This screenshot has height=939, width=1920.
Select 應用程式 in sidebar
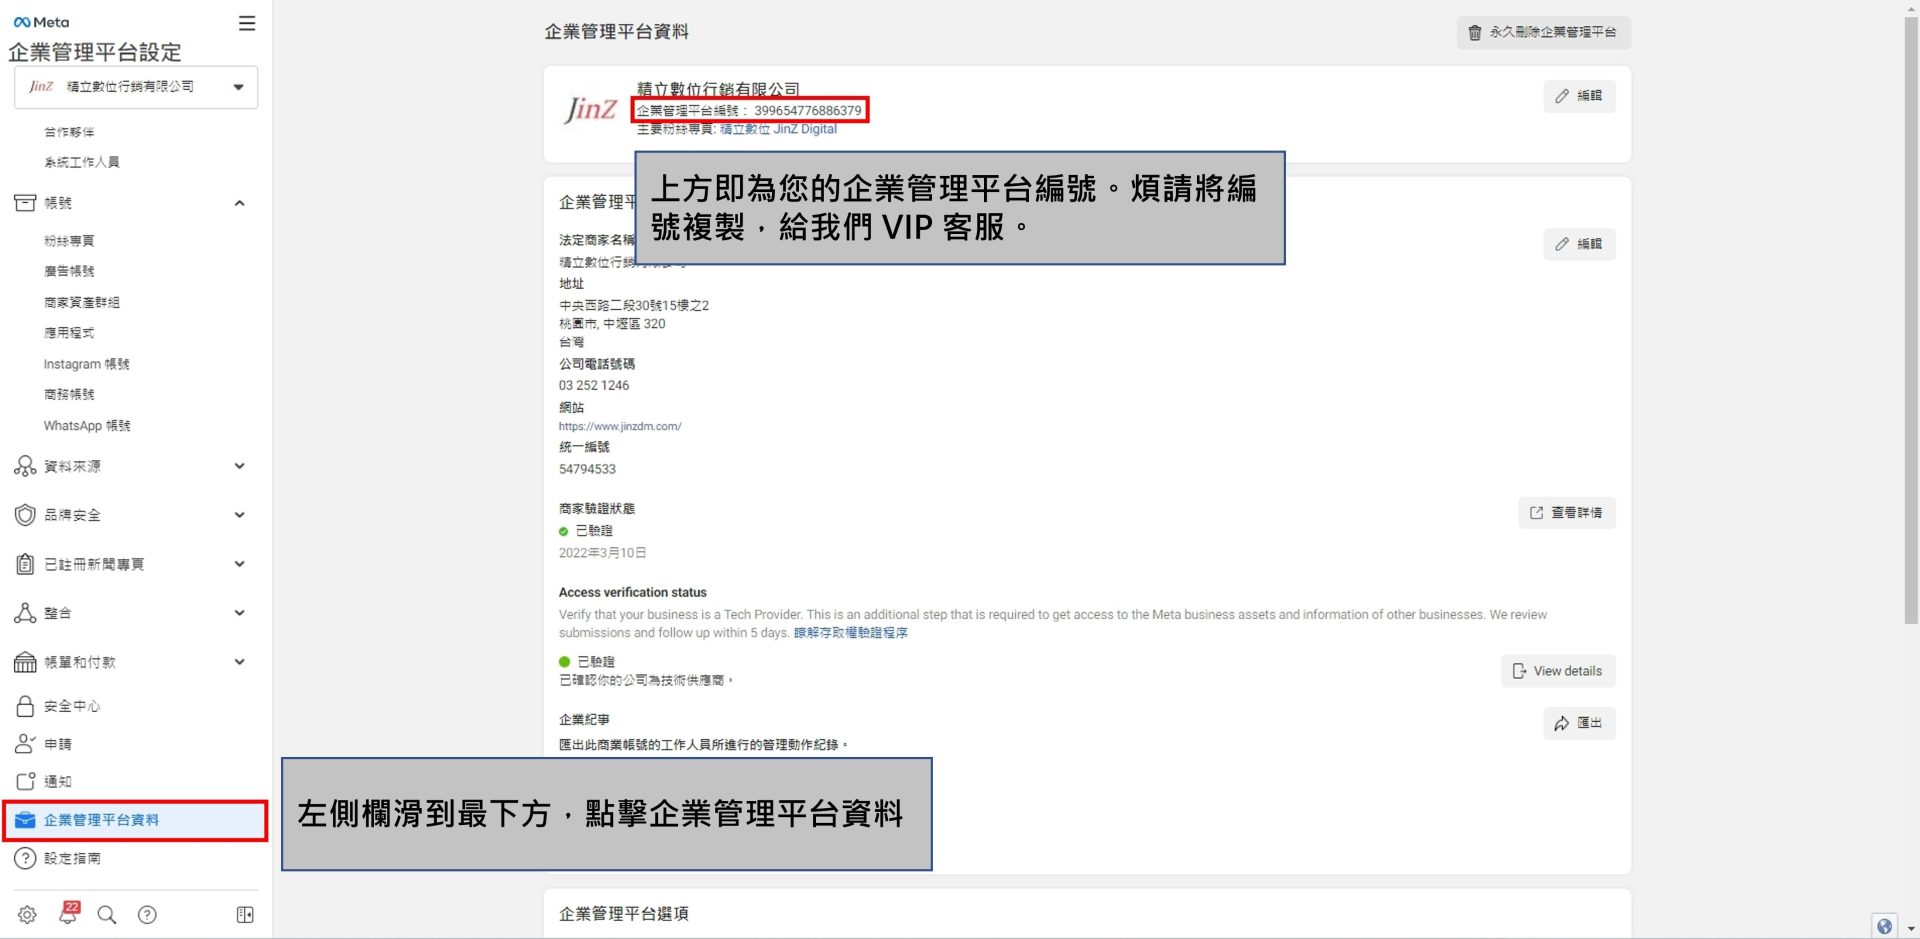click(x=69, y=333)
